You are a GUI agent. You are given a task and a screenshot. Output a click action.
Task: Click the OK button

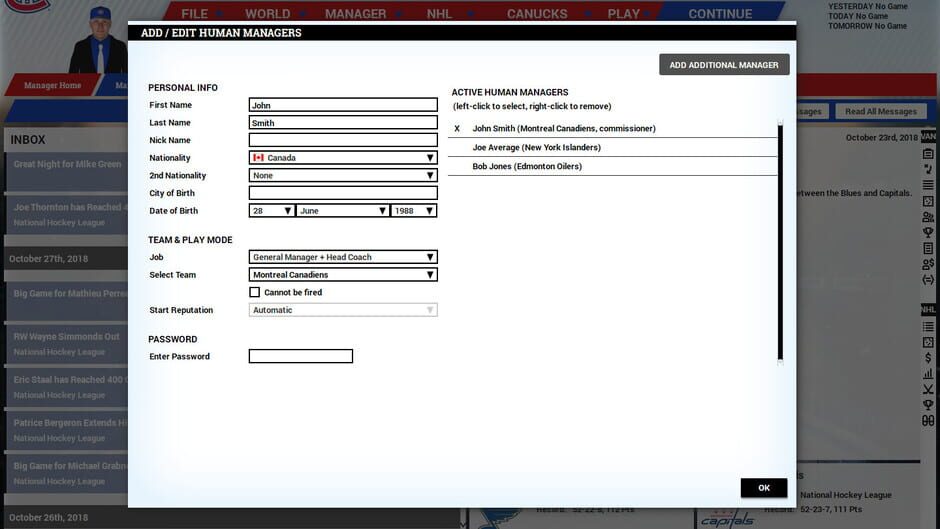(764, 488)
